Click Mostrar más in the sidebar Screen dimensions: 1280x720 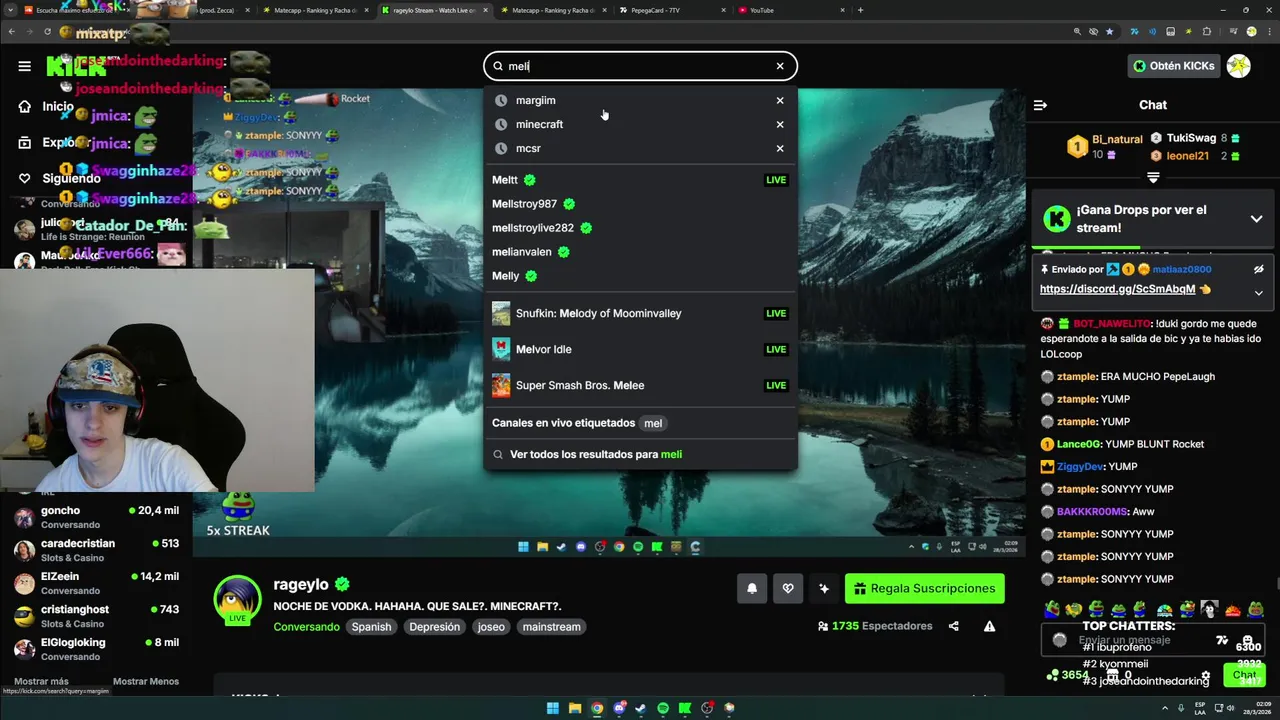point(41,681)
